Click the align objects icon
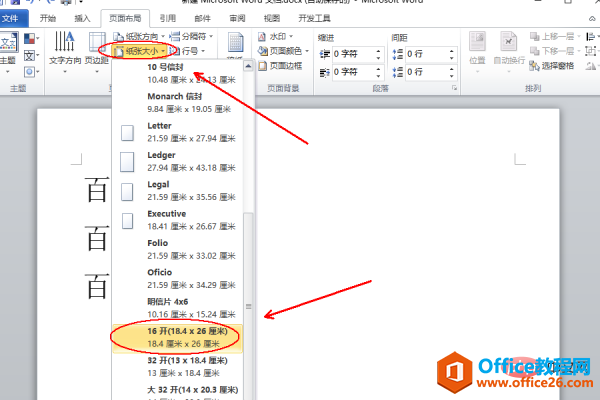This screenshot has width=600, height=400. pyautogui.click(x=592, y=36)
